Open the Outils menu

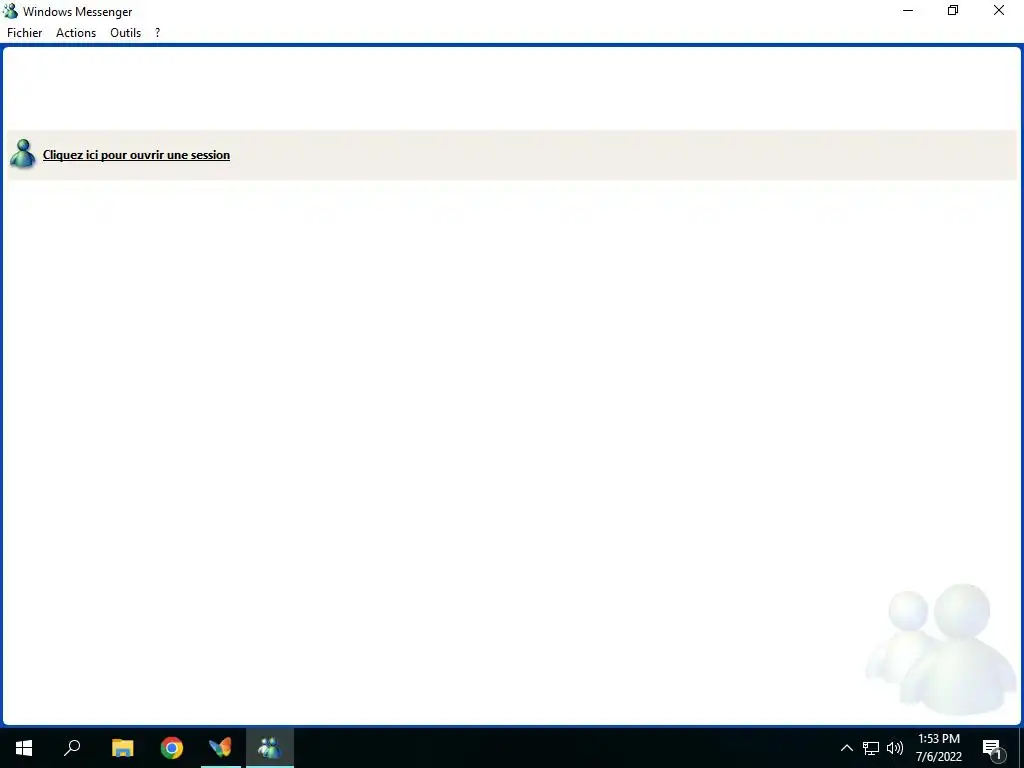(125, 33)
